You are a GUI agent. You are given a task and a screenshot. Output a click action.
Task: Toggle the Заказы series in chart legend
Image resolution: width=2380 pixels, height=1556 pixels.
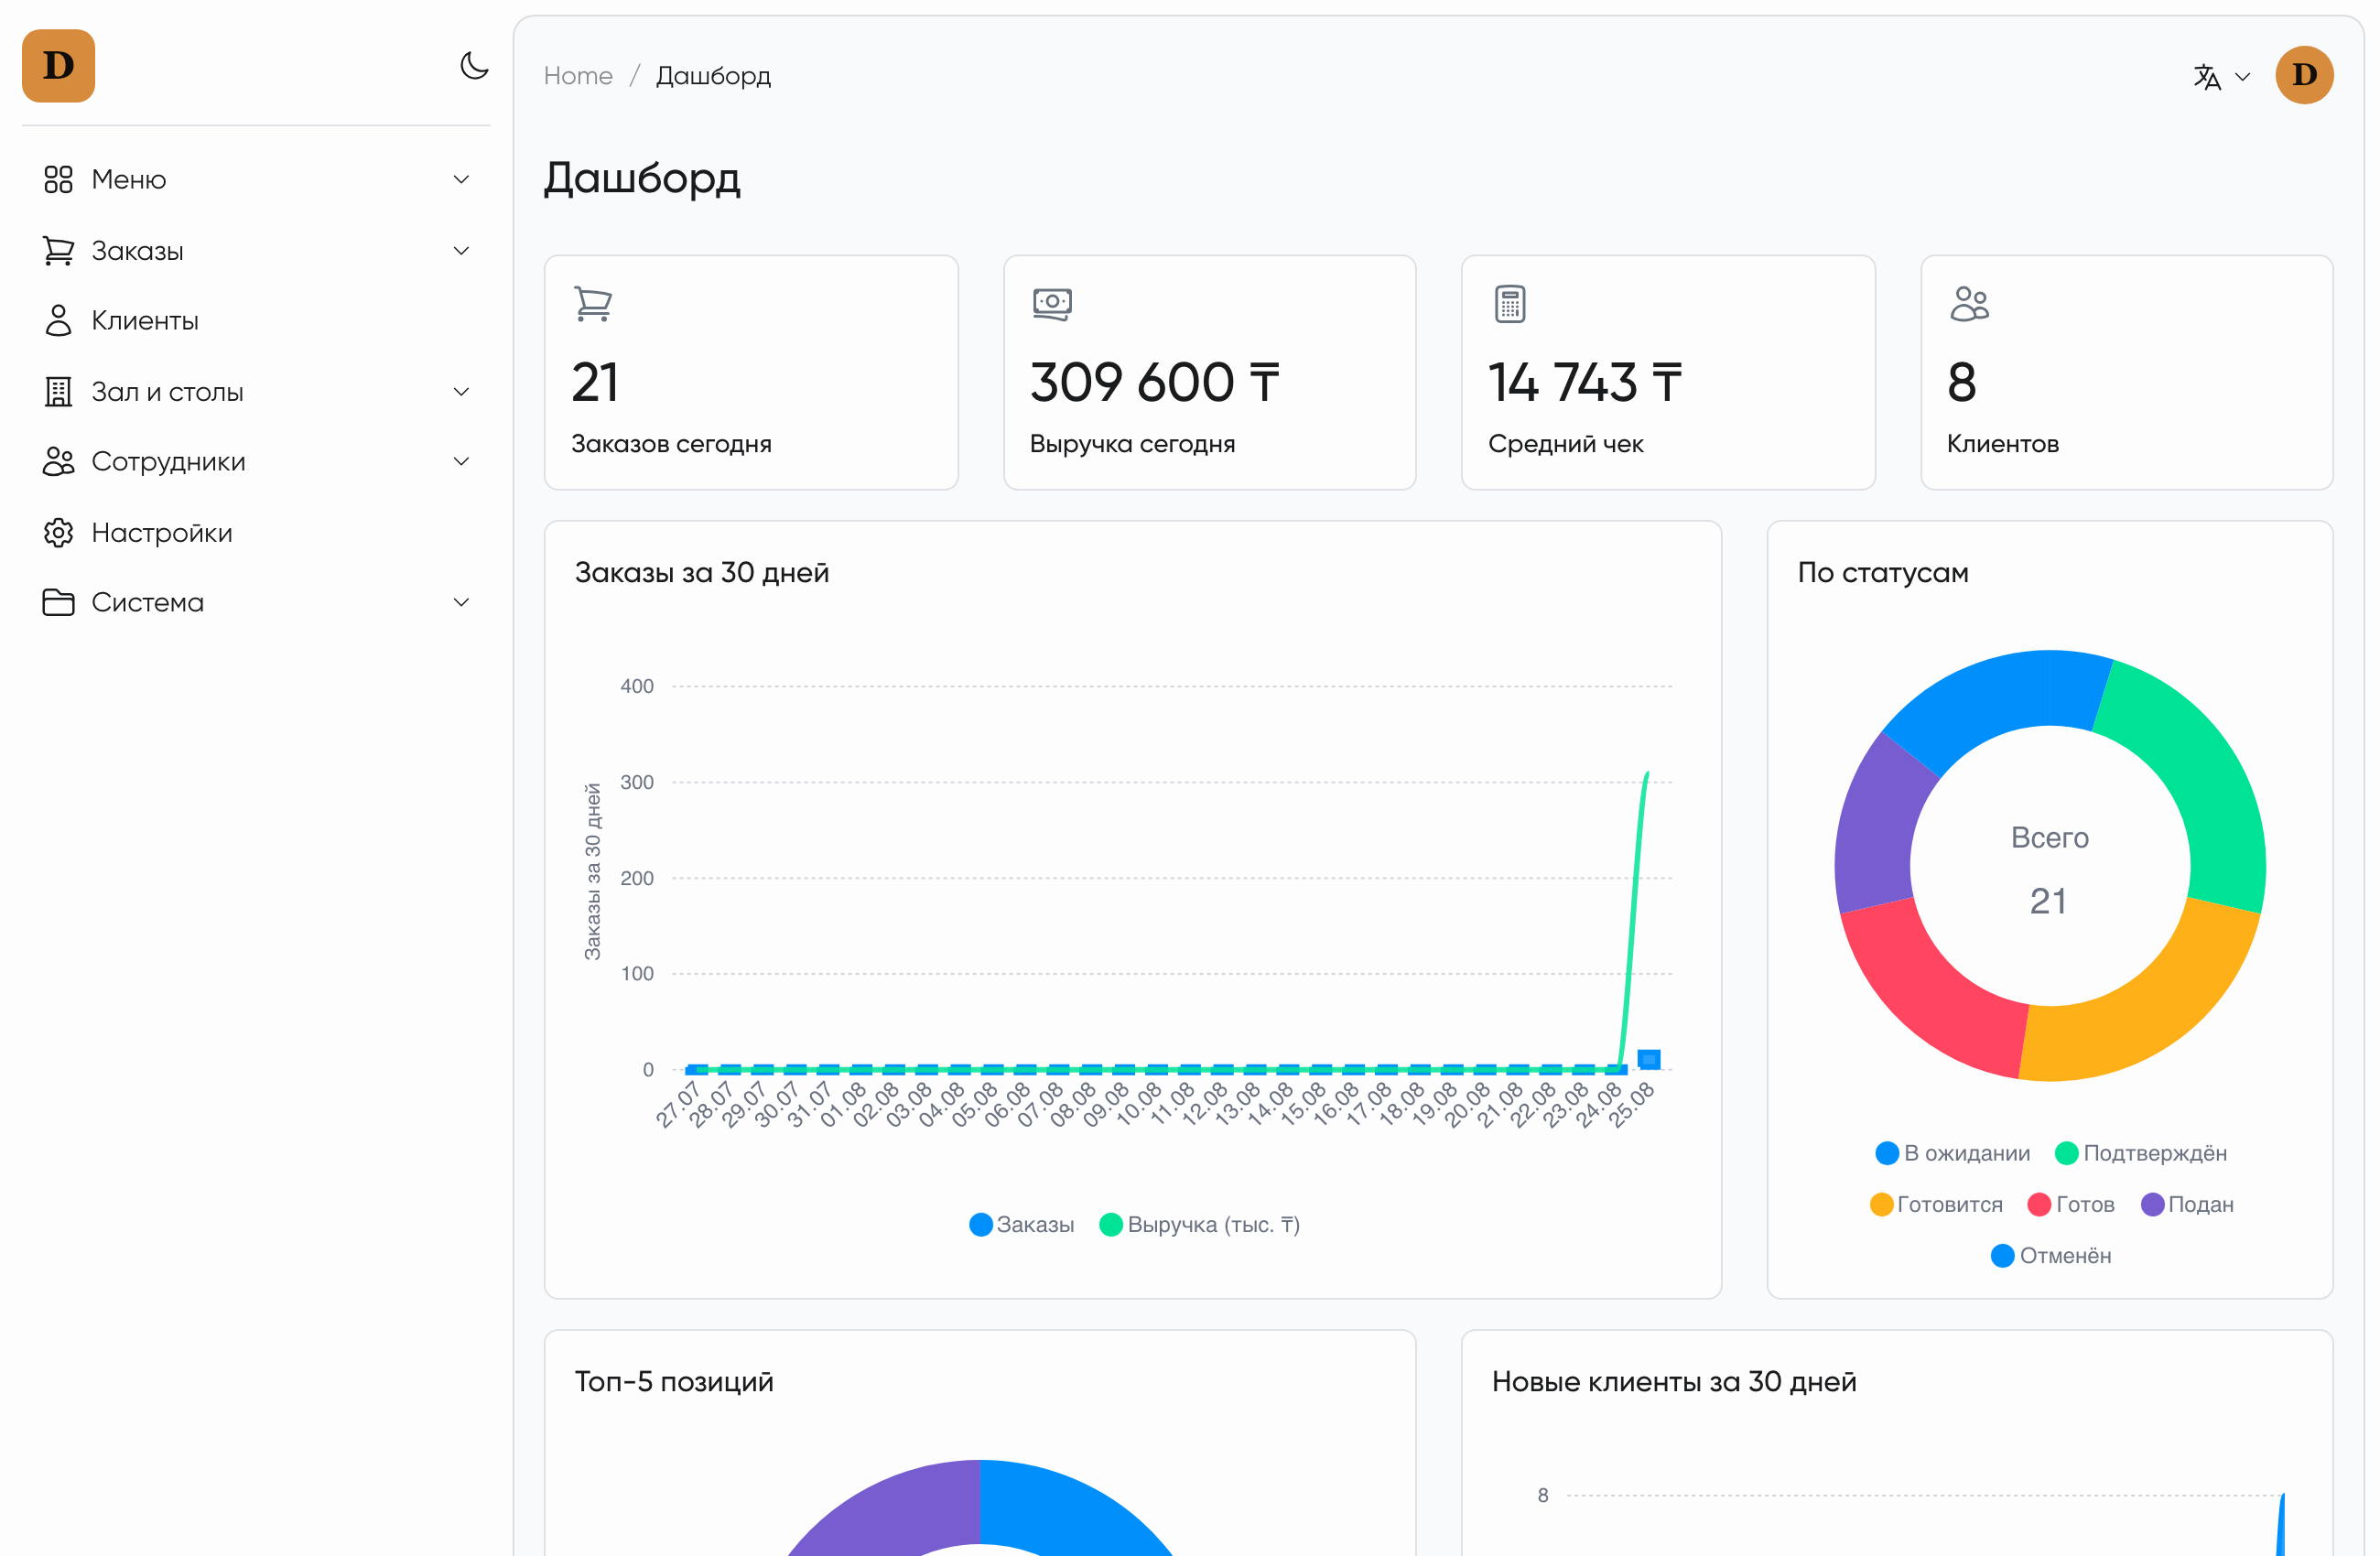[1022, 1225]
